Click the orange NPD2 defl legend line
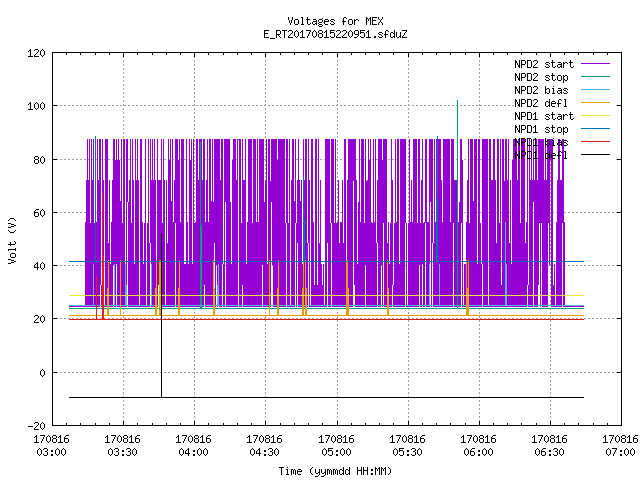 [x=596, y=103]
